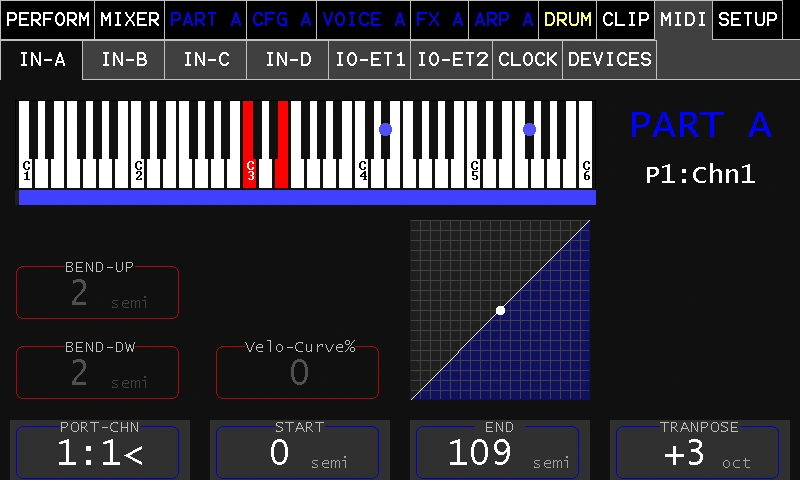Click the blue dot after C5
The height and width of the screenshot is (480, 800).
(530, 130)
